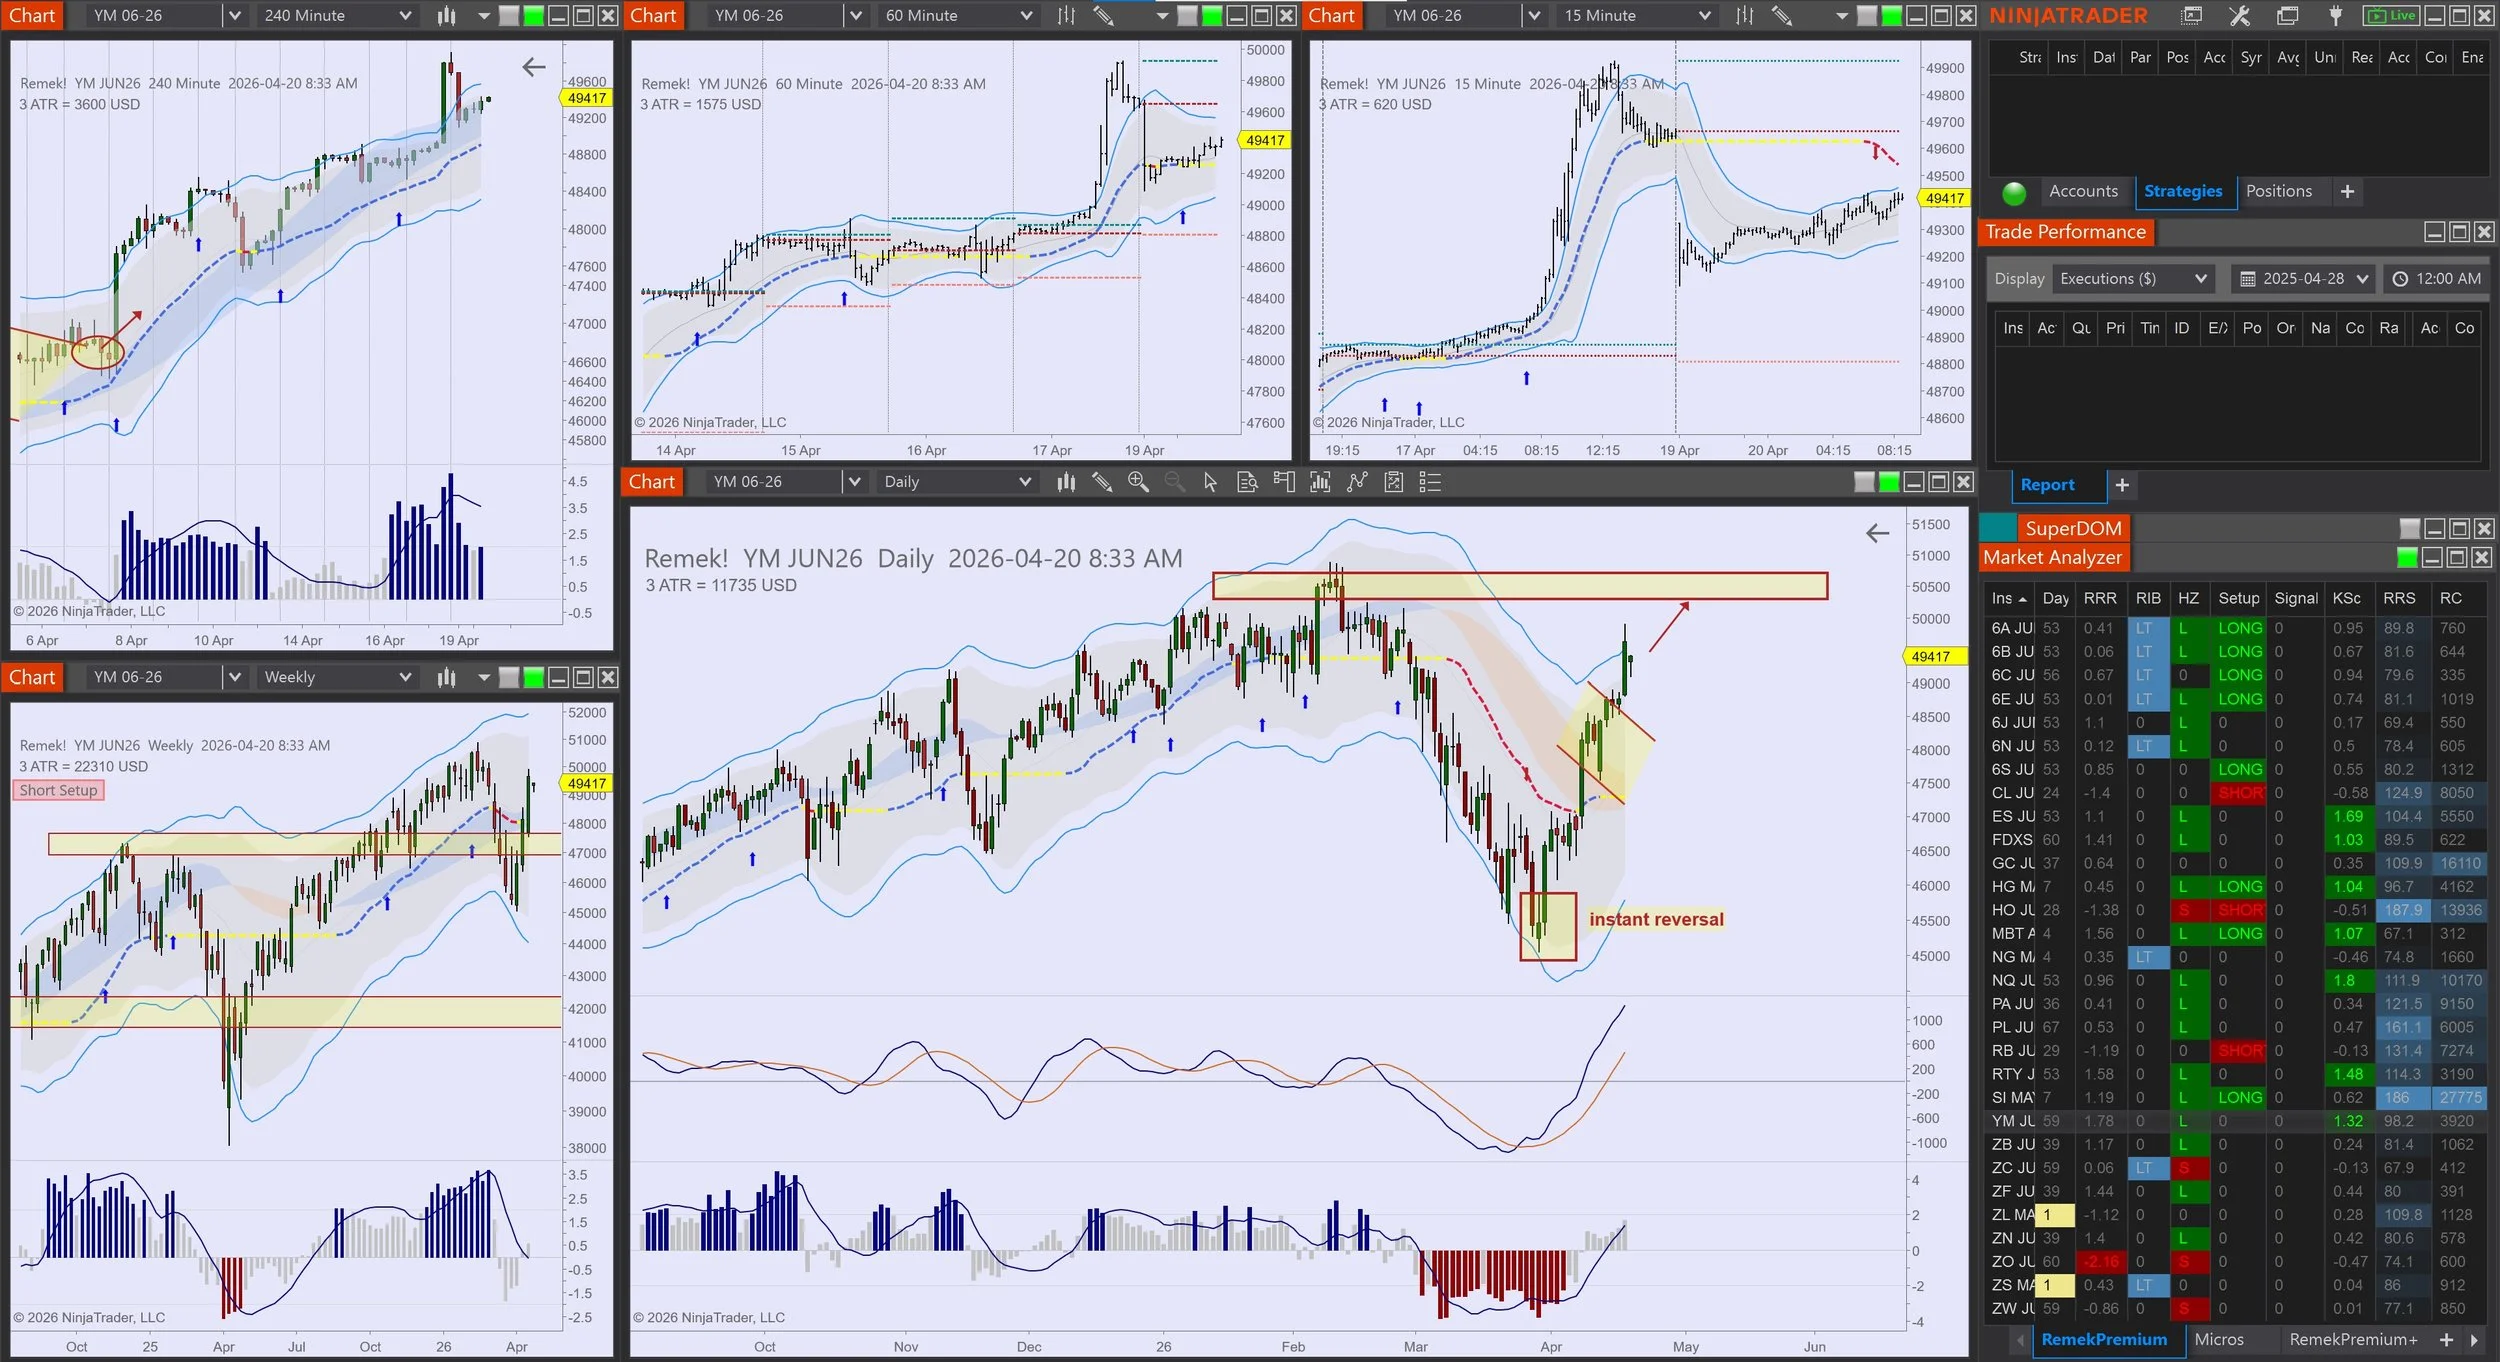Open drawing tools pencil on Daily chart
The height and width of the screenshot is (1362, 2500).
[1101, 482]
